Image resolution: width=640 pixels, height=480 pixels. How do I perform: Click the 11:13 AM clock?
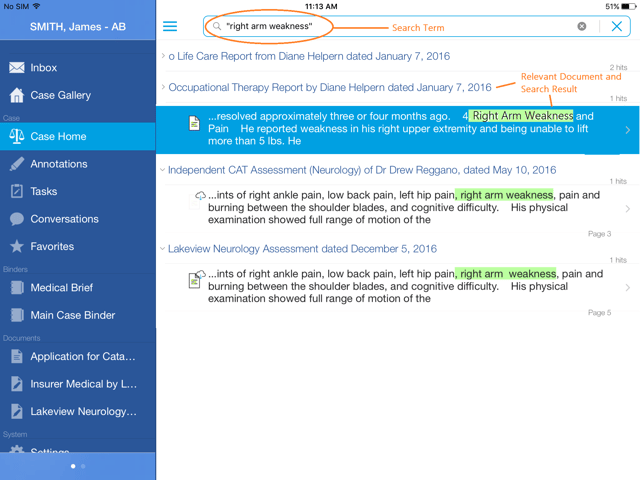coord(321,7)
